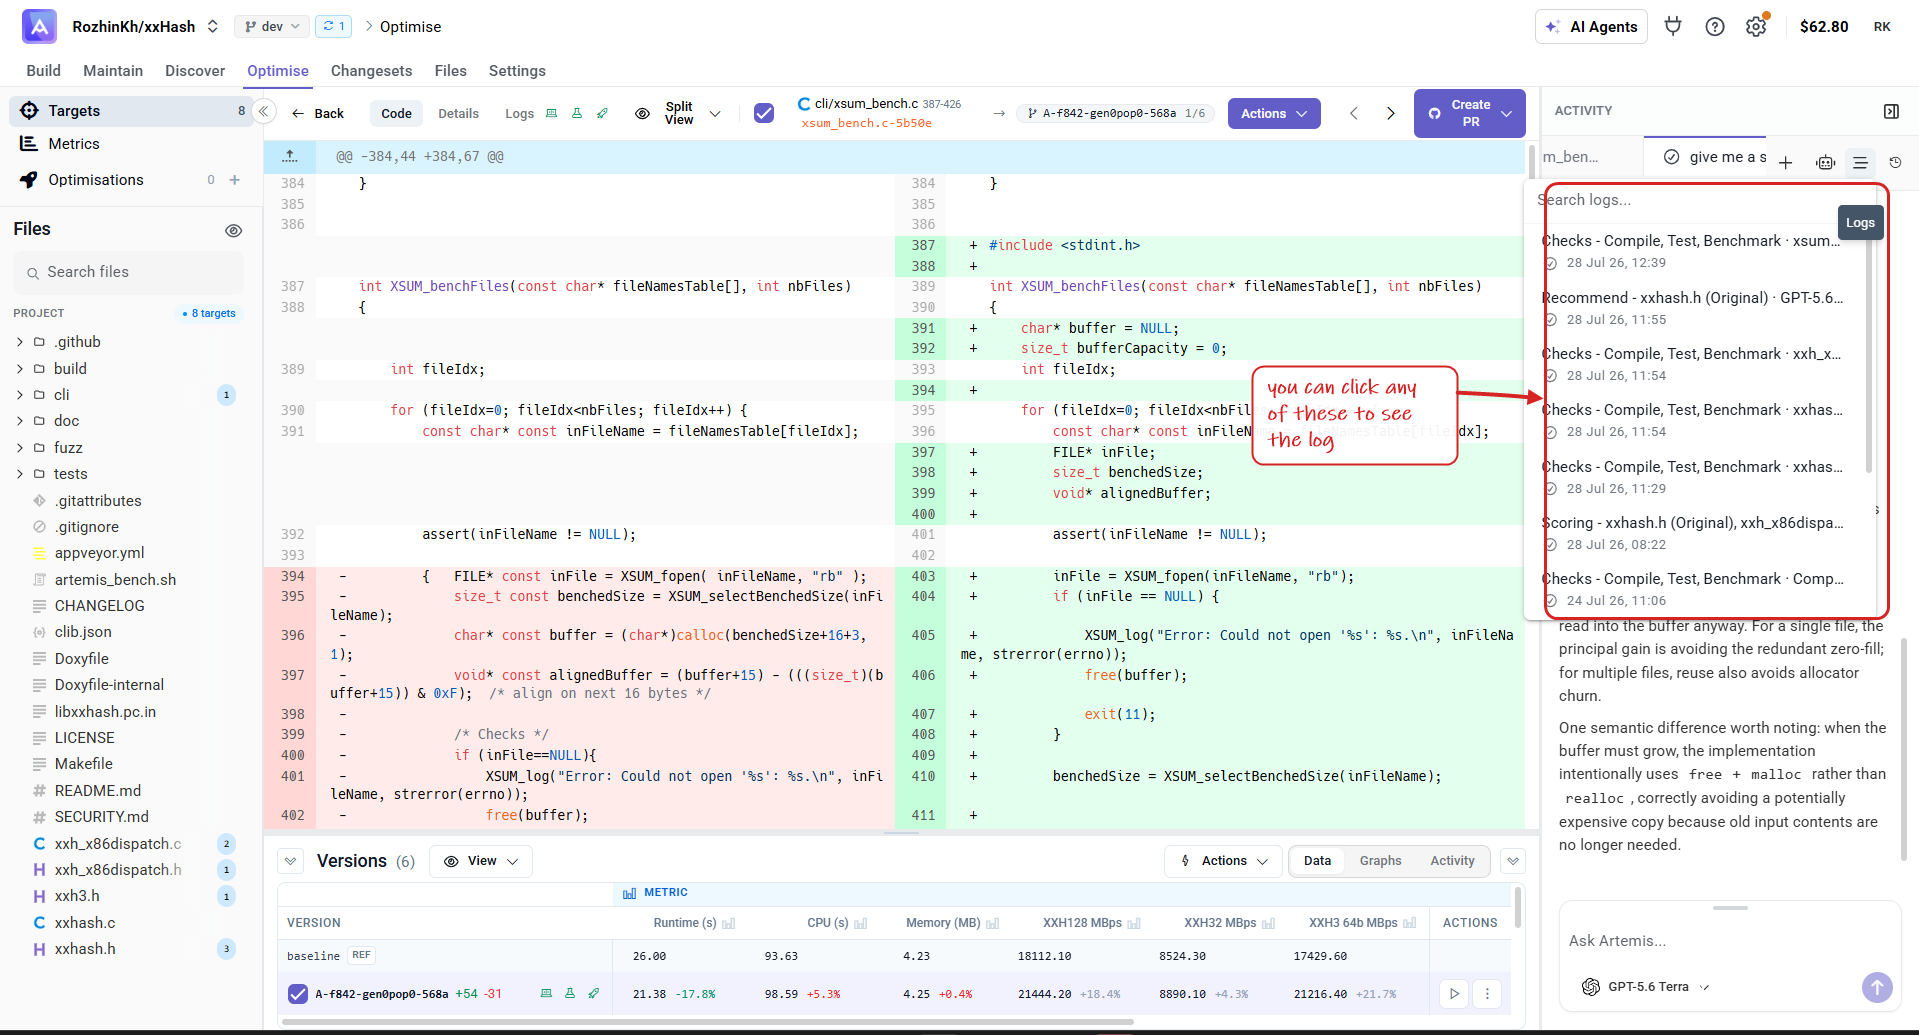The height and width of the screenshot is (1035, 1919).
Task: Click the flask test icon next to Logs
Action: point(577,113)
